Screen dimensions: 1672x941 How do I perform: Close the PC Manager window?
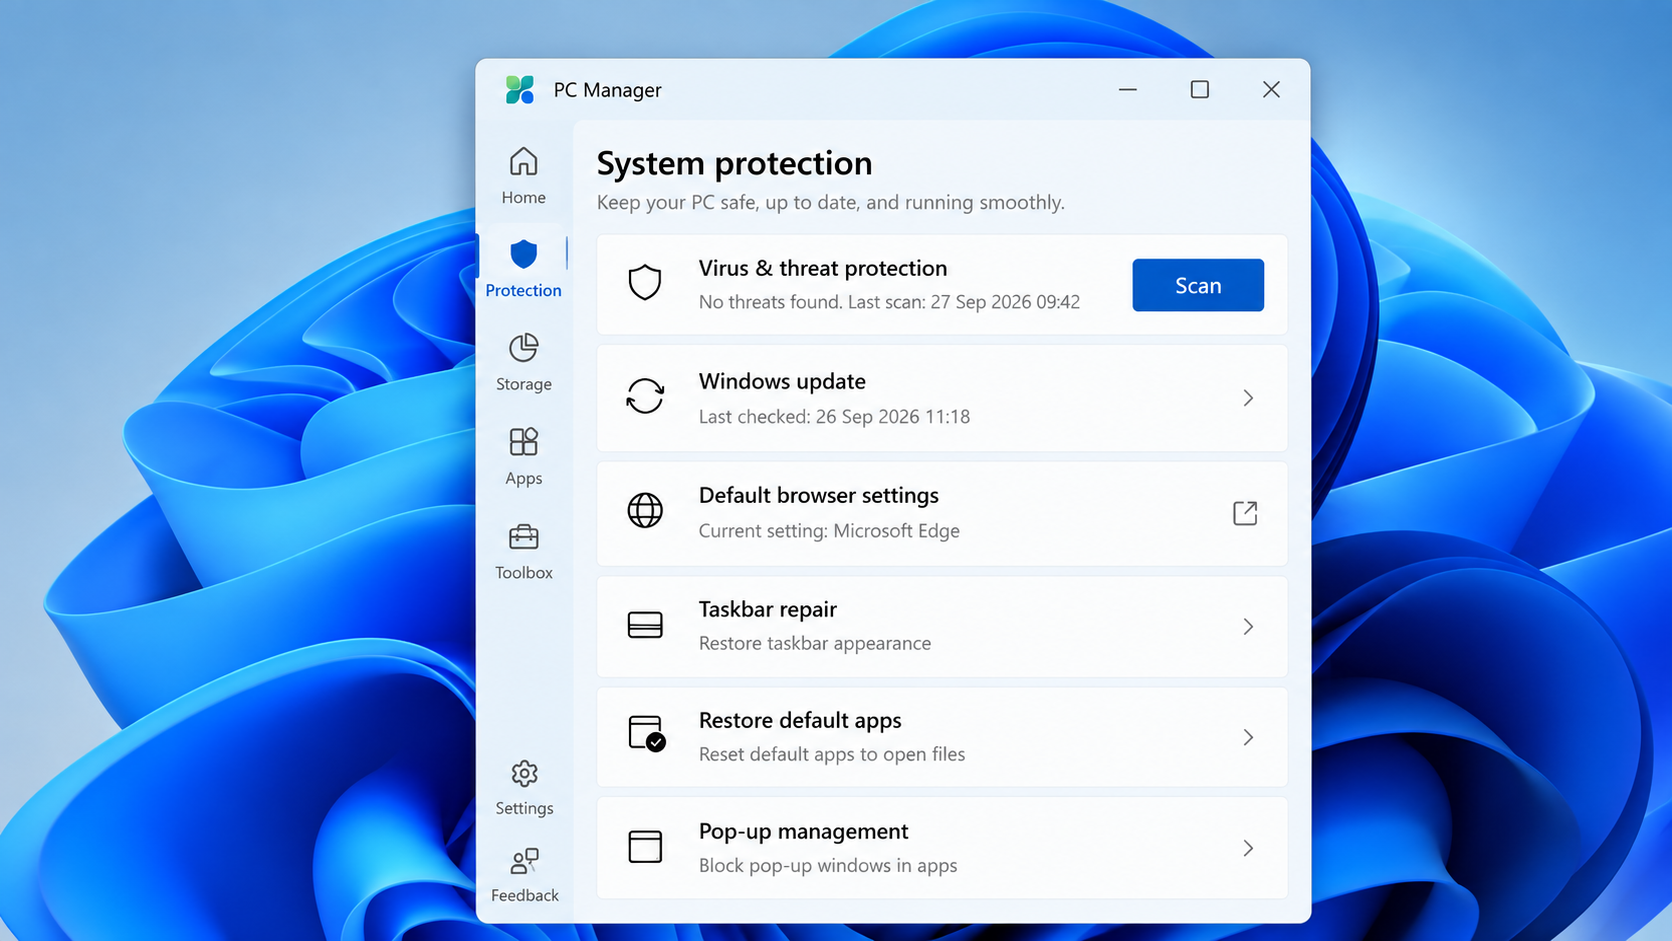point(1271,90)
